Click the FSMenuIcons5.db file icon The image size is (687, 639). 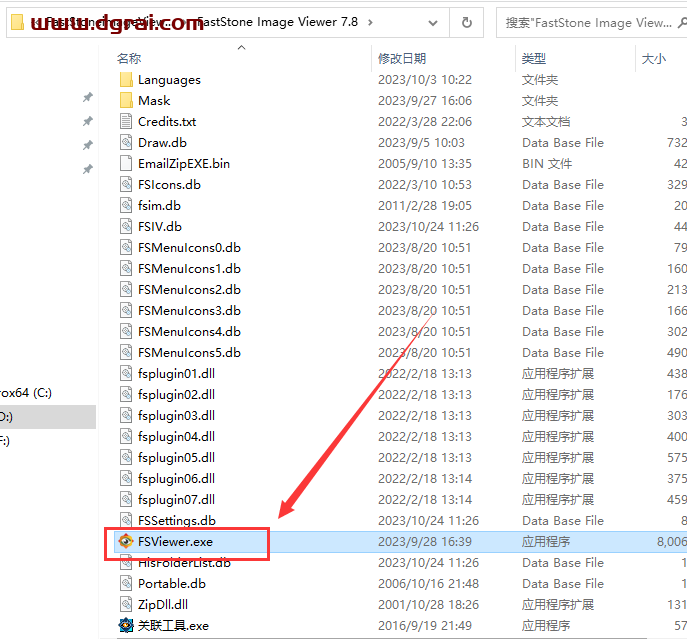[126, 353]
